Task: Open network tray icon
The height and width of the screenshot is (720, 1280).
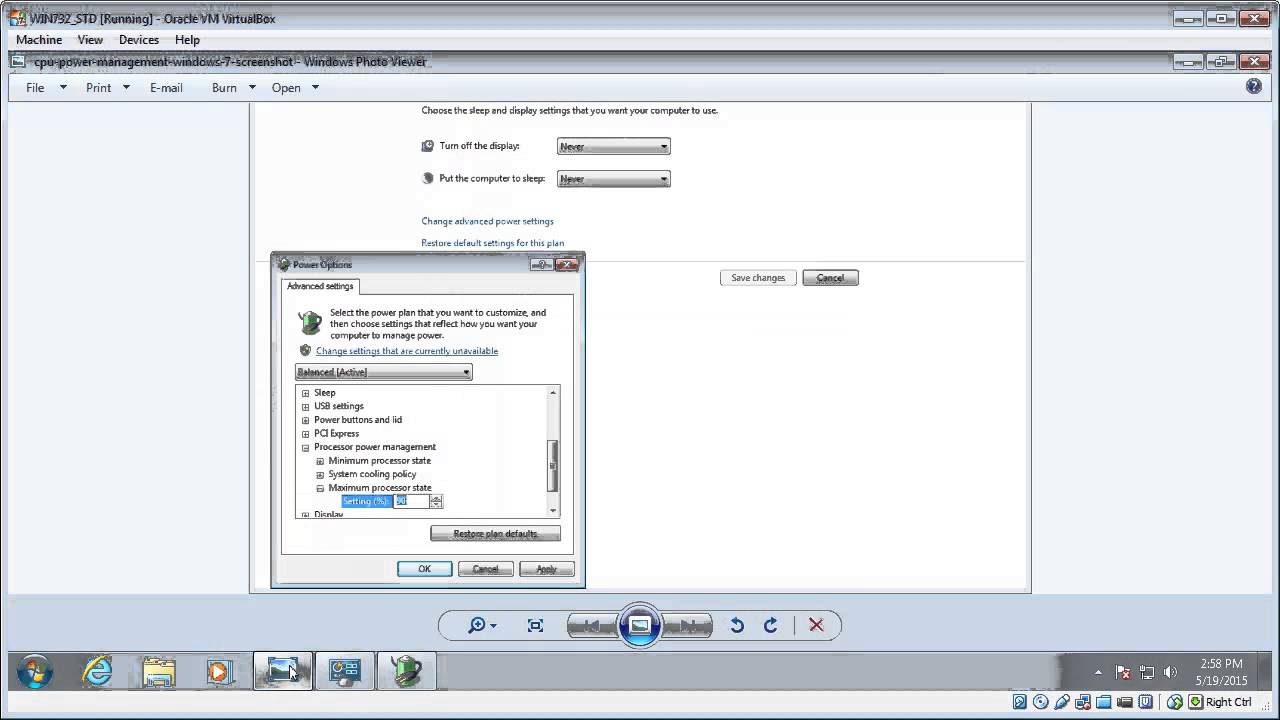Action: click(1147, 672)
